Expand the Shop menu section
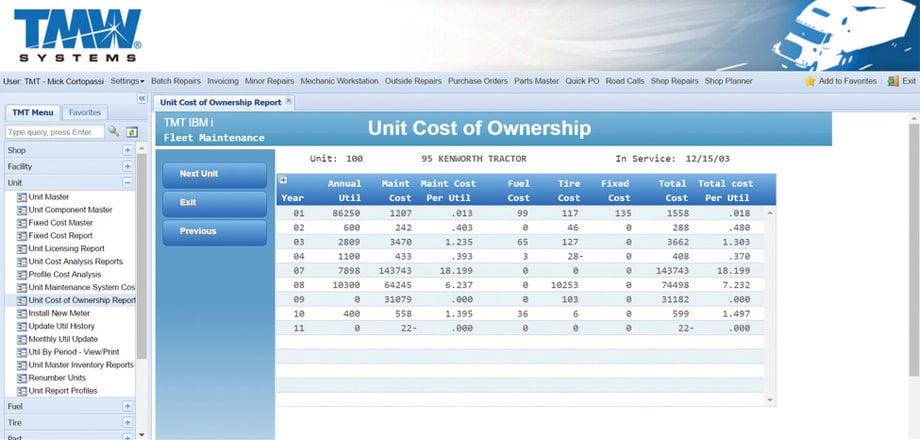920x440 pixels. click(127, 150)
